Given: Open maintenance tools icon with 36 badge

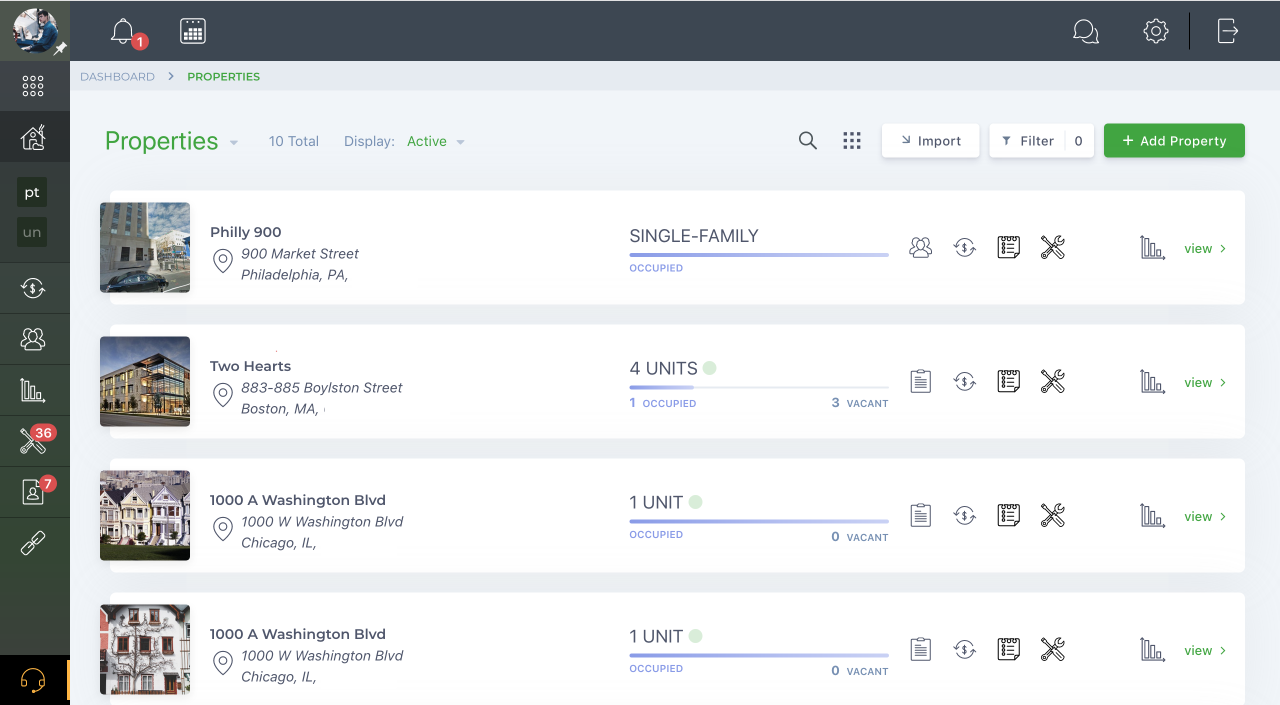Looking at the screenshot, I should click(34, 441).
